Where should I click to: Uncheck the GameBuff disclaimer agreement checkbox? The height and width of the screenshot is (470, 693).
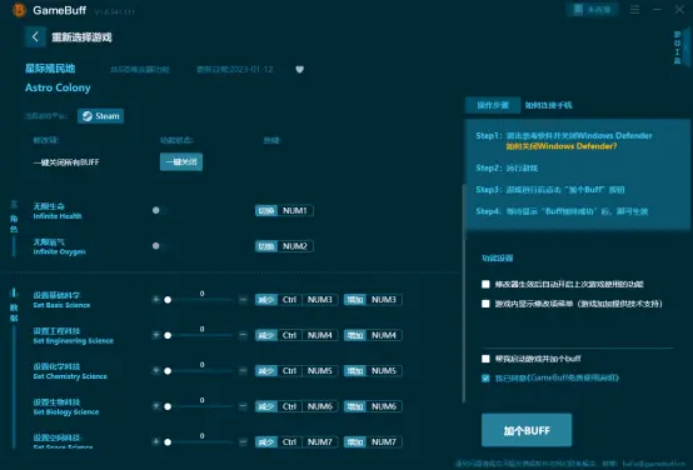486,378
